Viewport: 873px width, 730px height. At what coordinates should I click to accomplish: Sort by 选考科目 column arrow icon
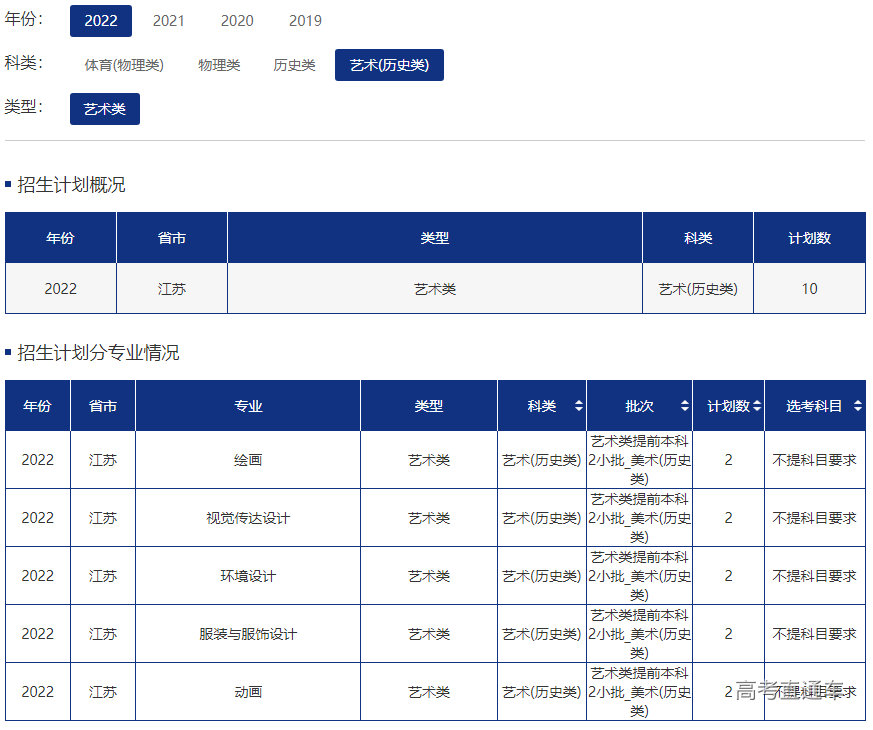(857, 406)
